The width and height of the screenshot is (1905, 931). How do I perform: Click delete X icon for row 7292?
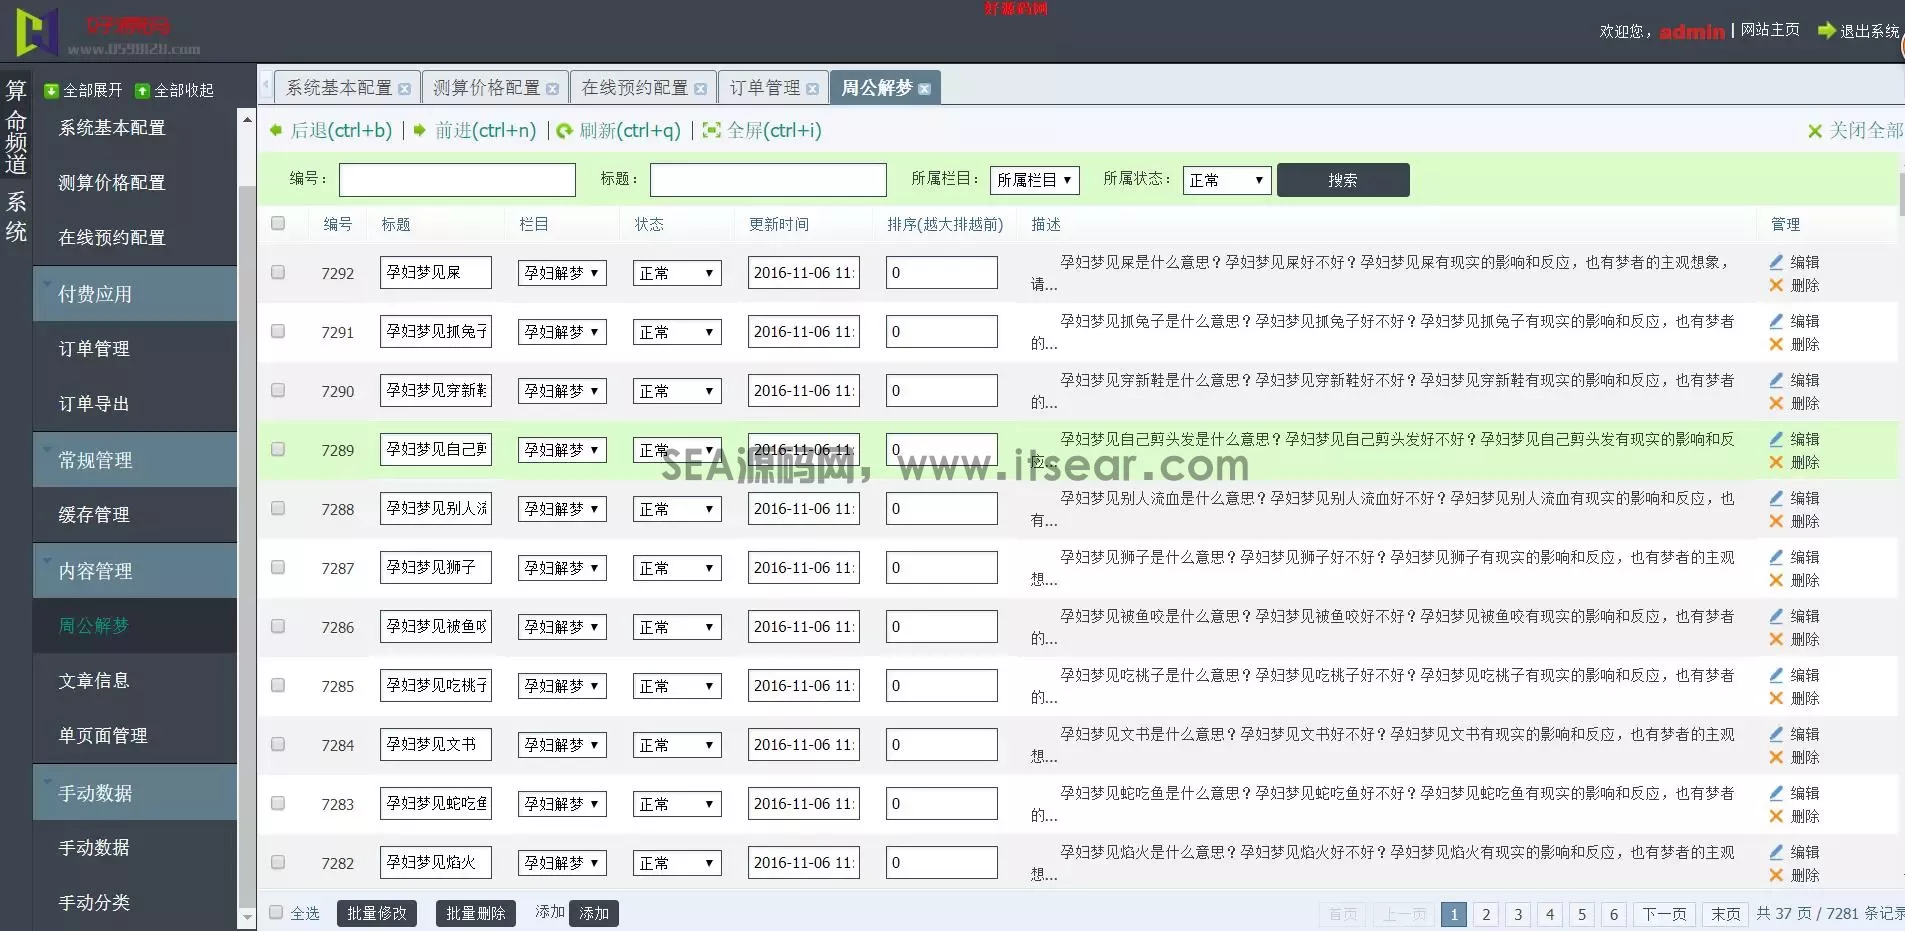(1776, 285)
